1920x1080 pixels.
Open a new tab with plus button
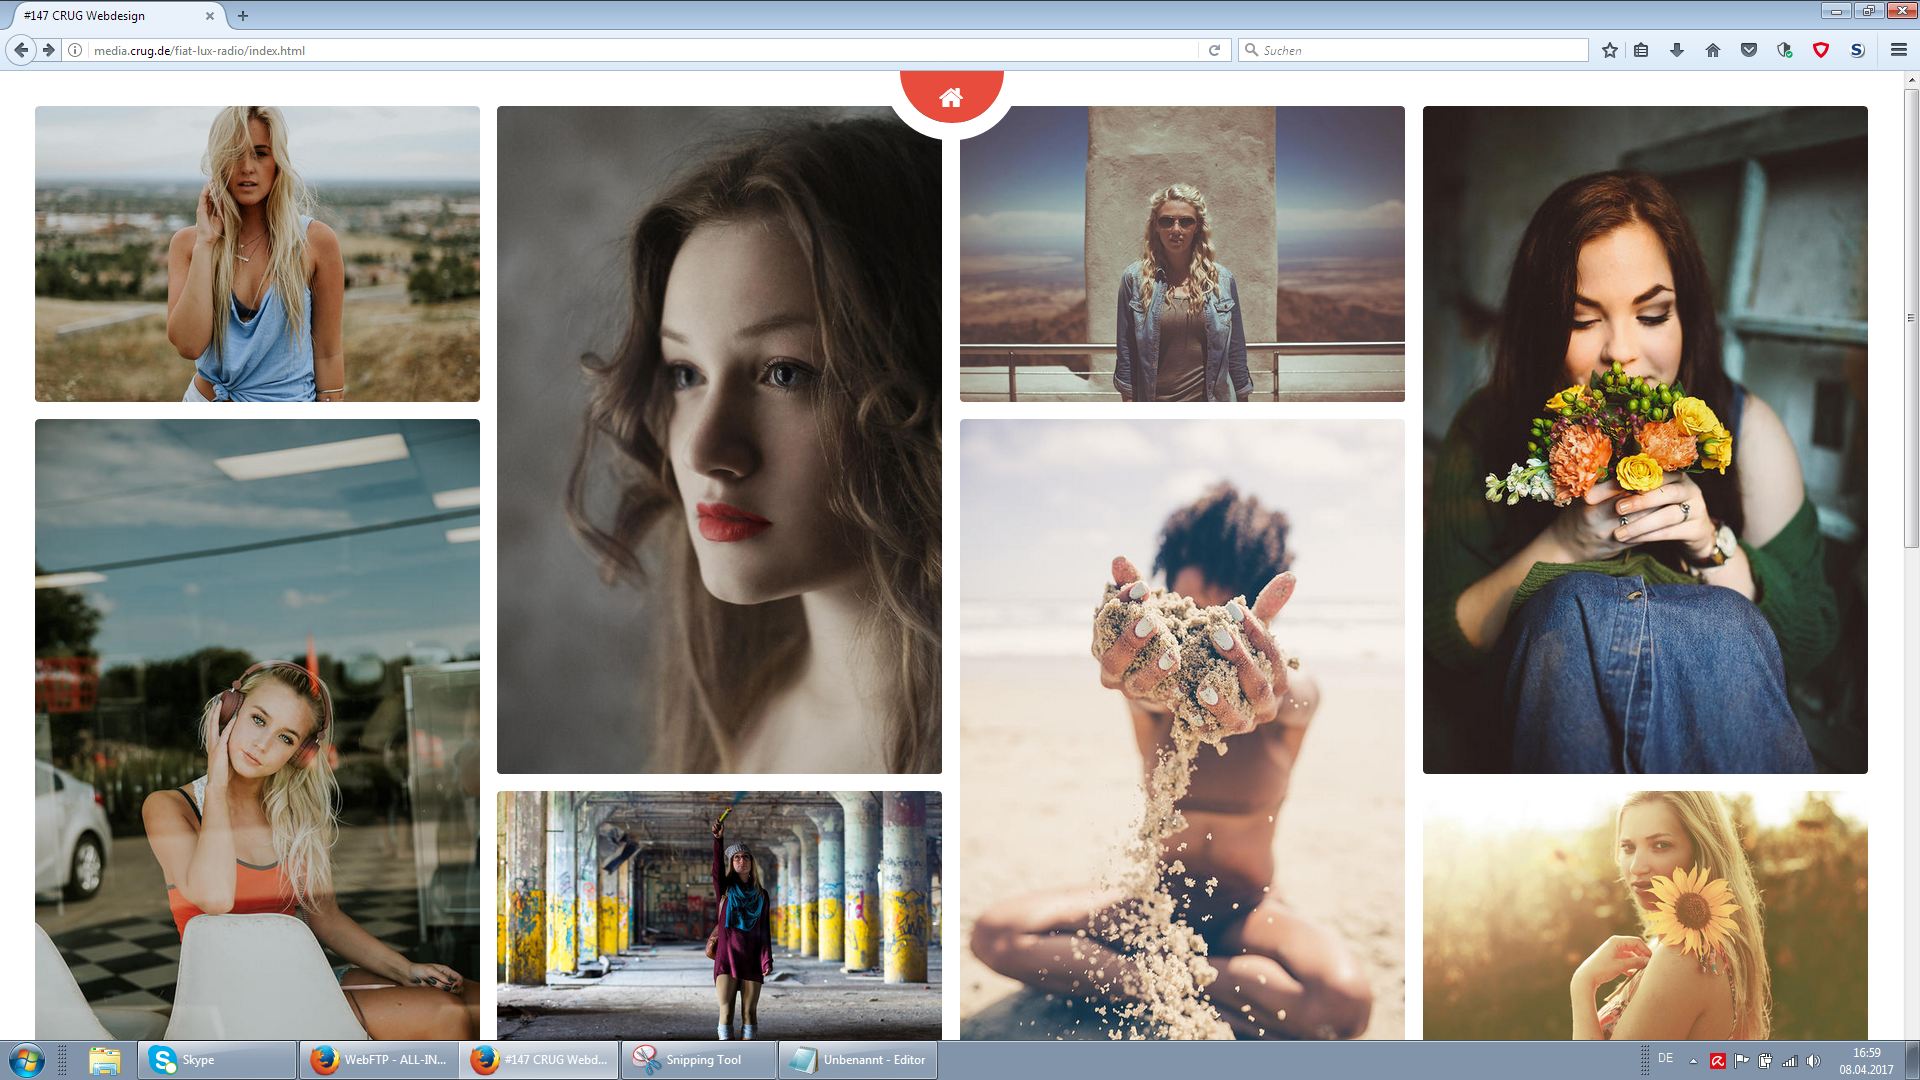coord(242,16)
